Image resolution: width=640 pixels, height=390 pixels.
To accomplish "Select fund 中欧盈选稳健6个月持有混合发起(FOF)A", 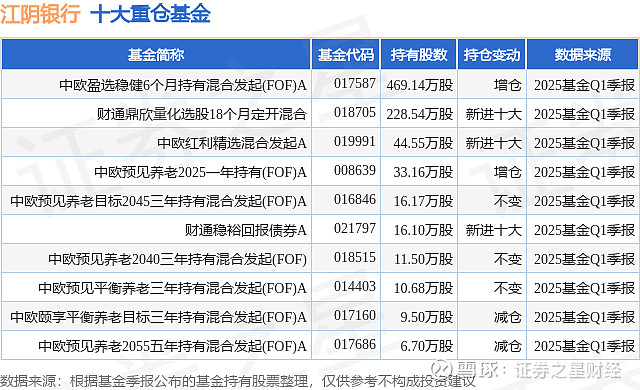I will point(183,85).
